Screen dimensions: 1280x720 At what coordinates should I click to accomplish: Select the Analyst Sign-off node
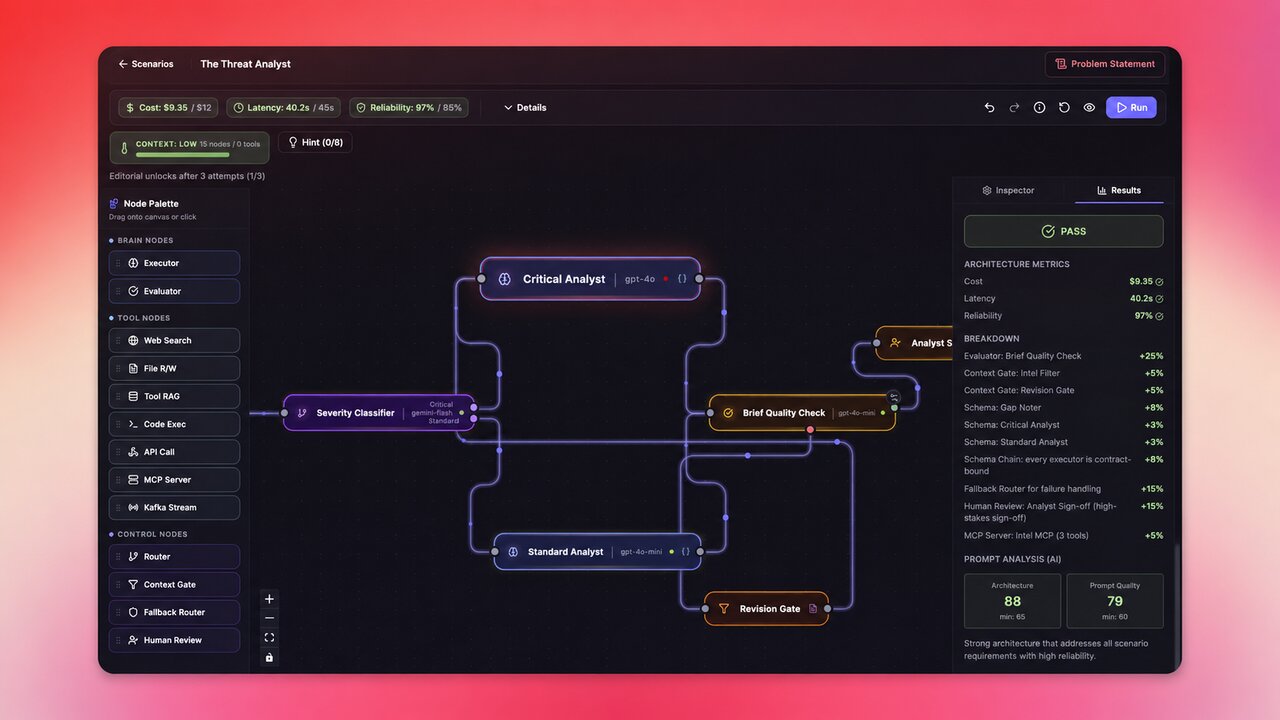pyautogui.click(x=915, y=343)
